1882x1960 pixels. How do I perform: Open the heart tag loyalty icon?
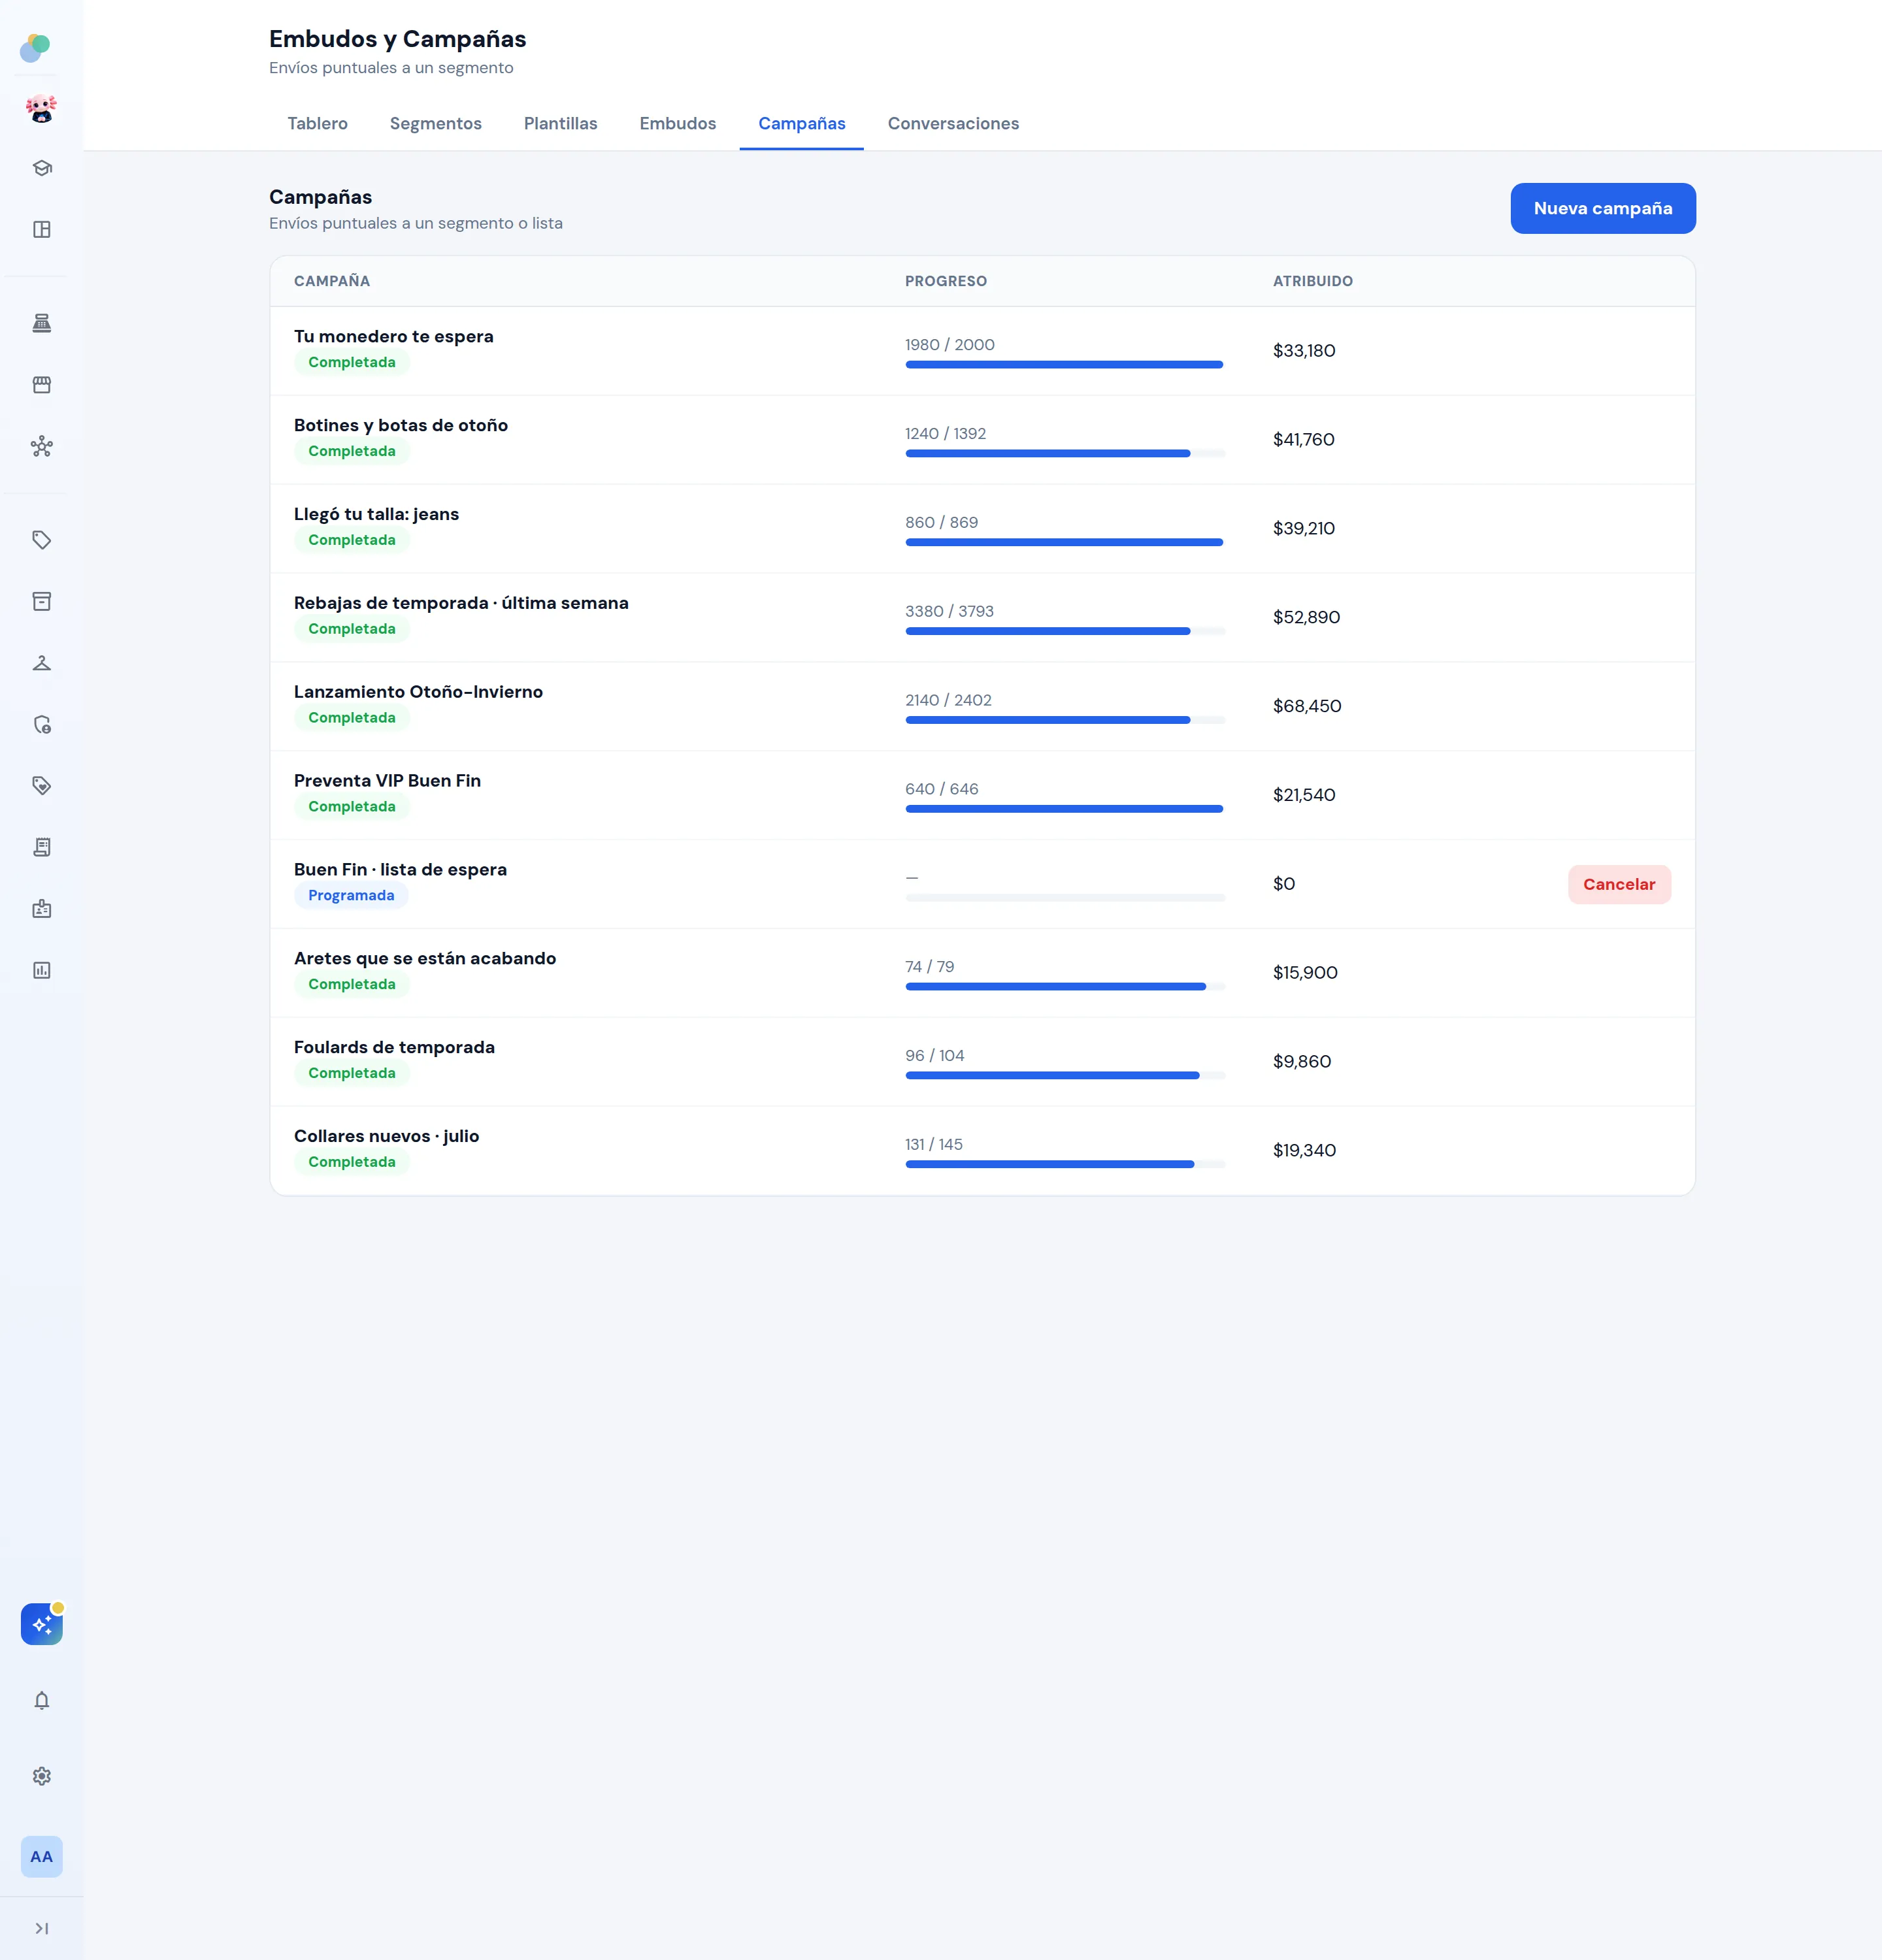[42, 786]
